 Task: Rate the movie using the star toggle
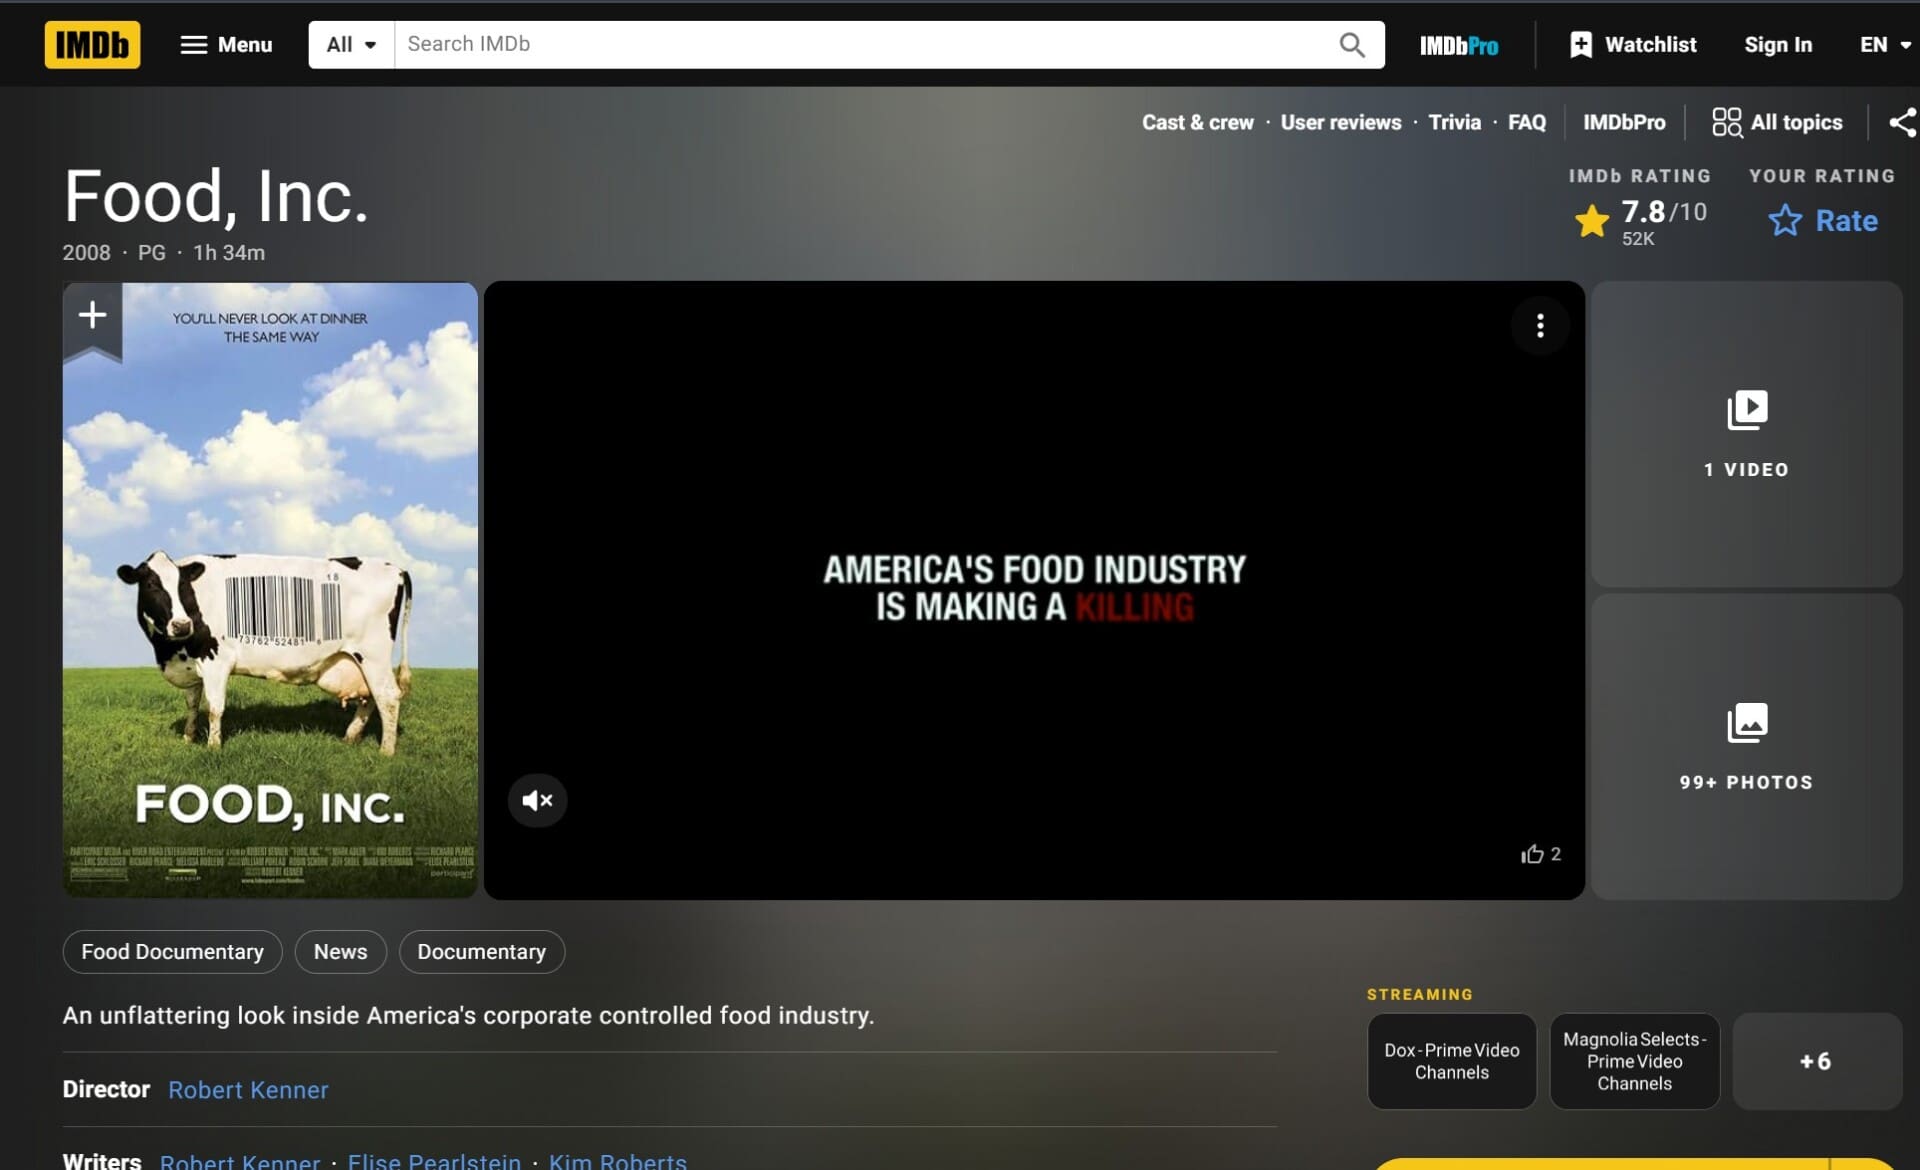1786,220
